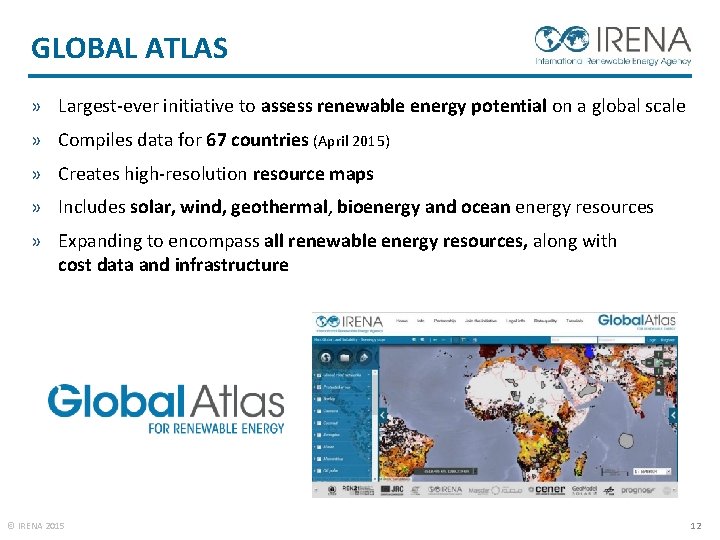
Task: Click the Login link
Action: [x=652, y=340]
